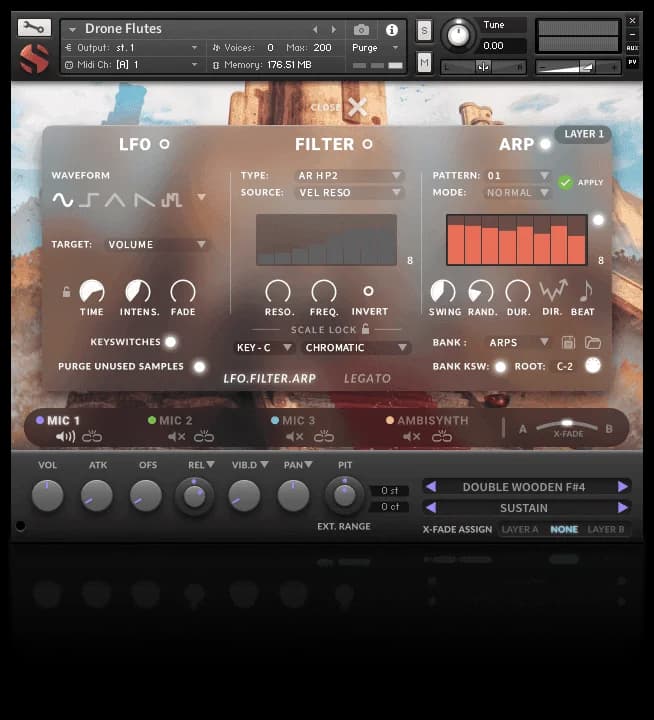654x720 pixels.
Task: Select the LFO.FILTER.ARP tab
Action: pyautogui.click(x=270, y=379)
